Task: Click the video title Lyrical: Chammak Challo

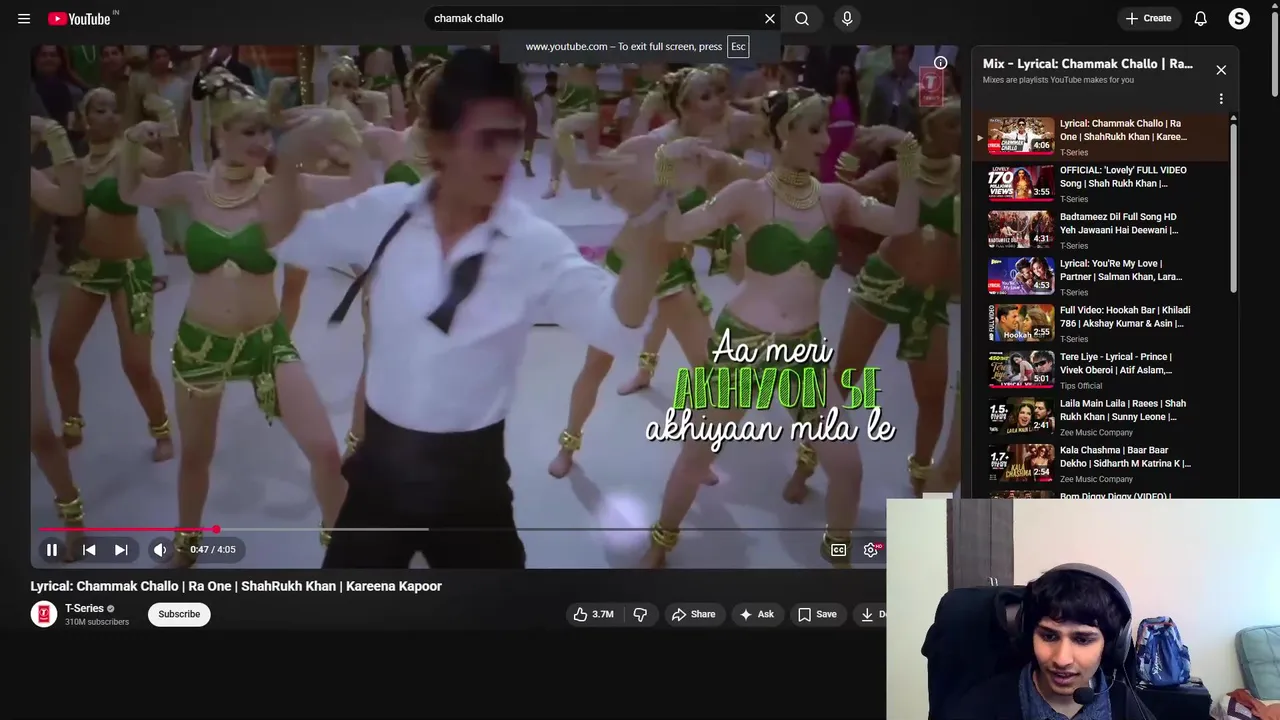Action: point(236,586)
